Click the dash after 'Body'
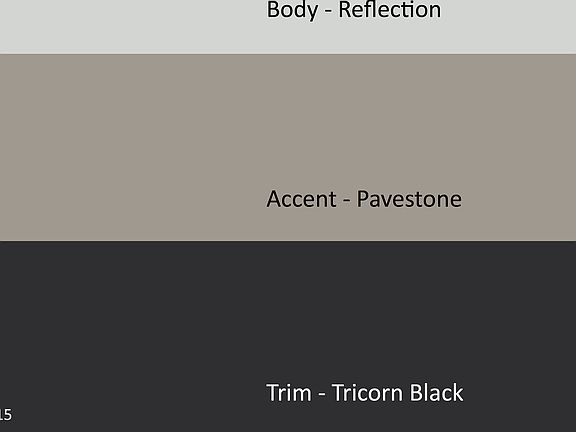 tap(328, 12)
